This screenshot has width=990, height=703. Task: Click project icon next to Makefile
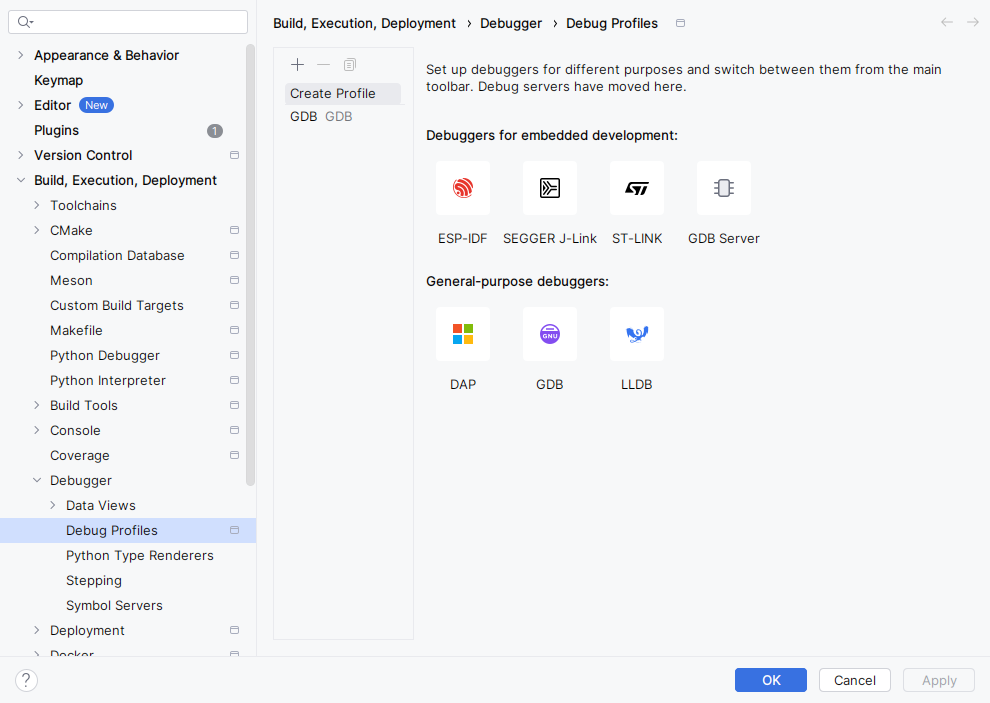pyautogui.click(x=234, y=330)
